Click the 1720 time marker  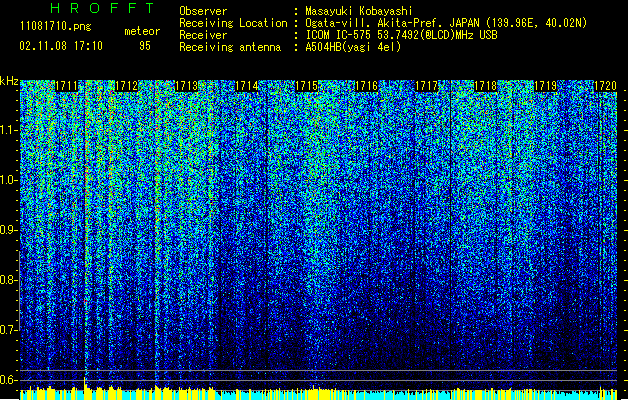click(605, 86)
